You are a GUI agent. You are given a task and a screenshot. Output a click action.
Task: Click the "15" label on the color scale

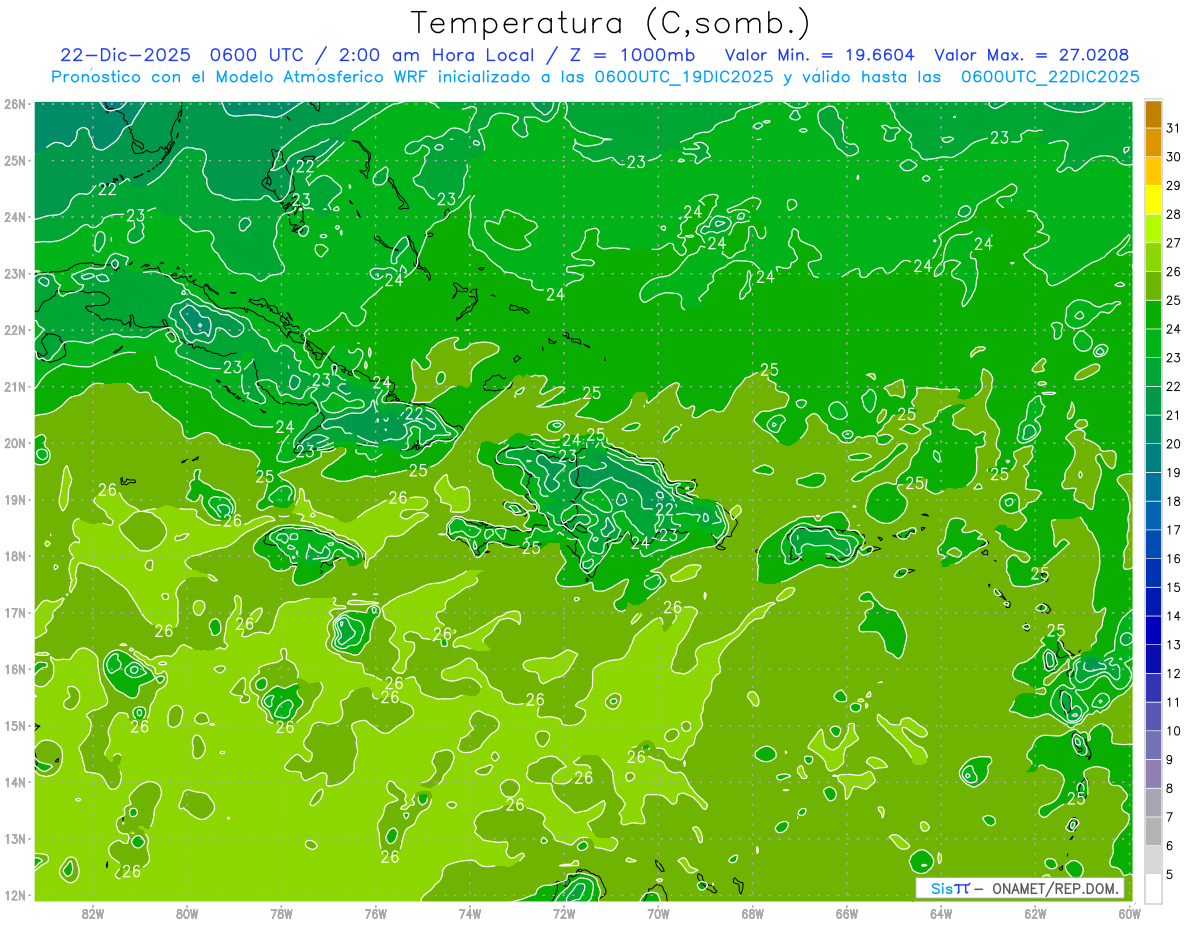click(x=1173, y=587)
